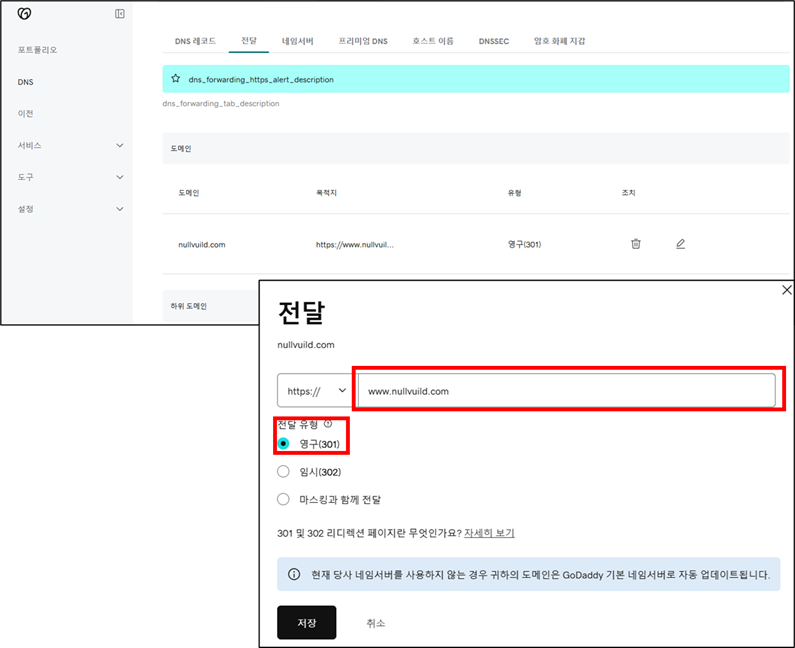Open 이전 in the sidebar

(25, 114)
